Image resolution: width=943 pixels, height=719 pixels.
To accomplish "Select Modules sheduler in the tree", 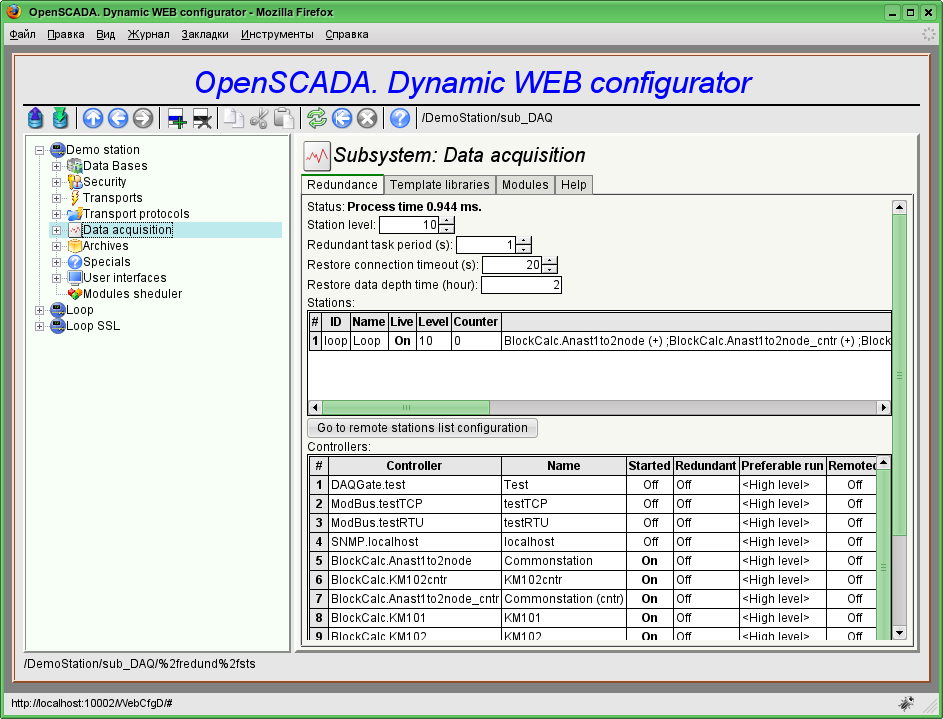I will pyautogui.click(x=132, y=294).
